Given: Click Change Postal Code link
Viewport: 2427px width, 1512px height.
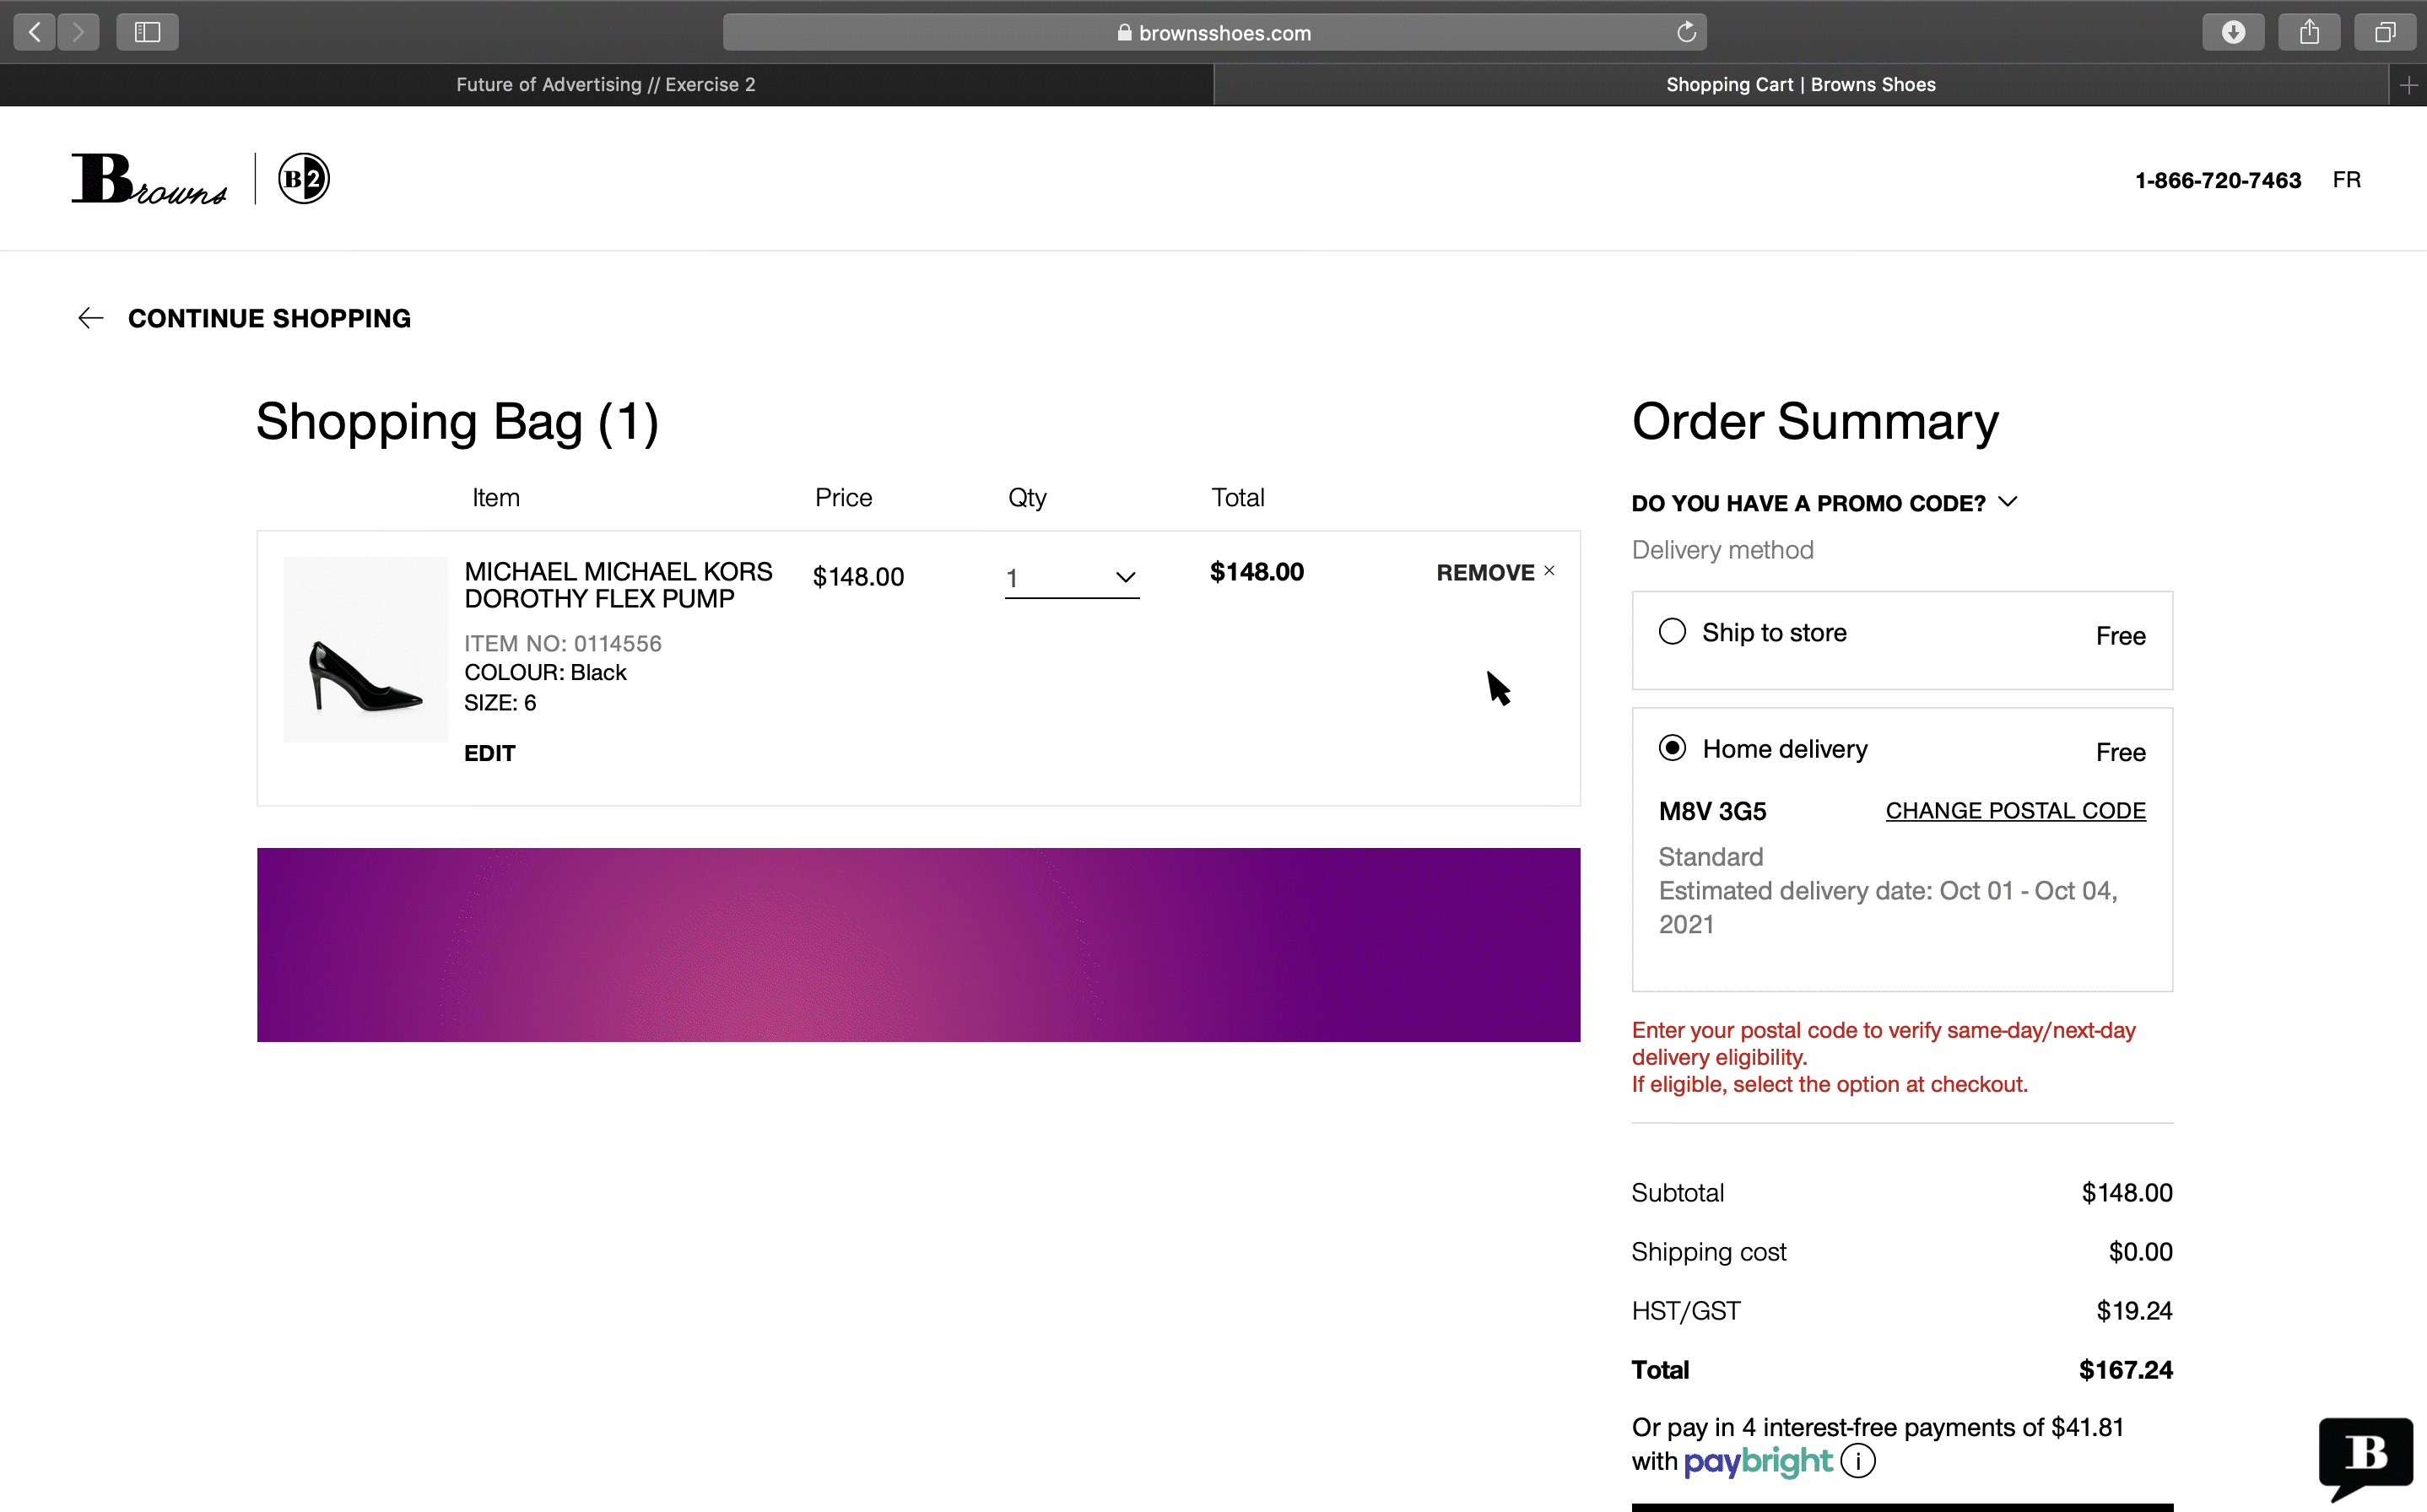Looking at the screenshot, I should tap(2015, 811).
